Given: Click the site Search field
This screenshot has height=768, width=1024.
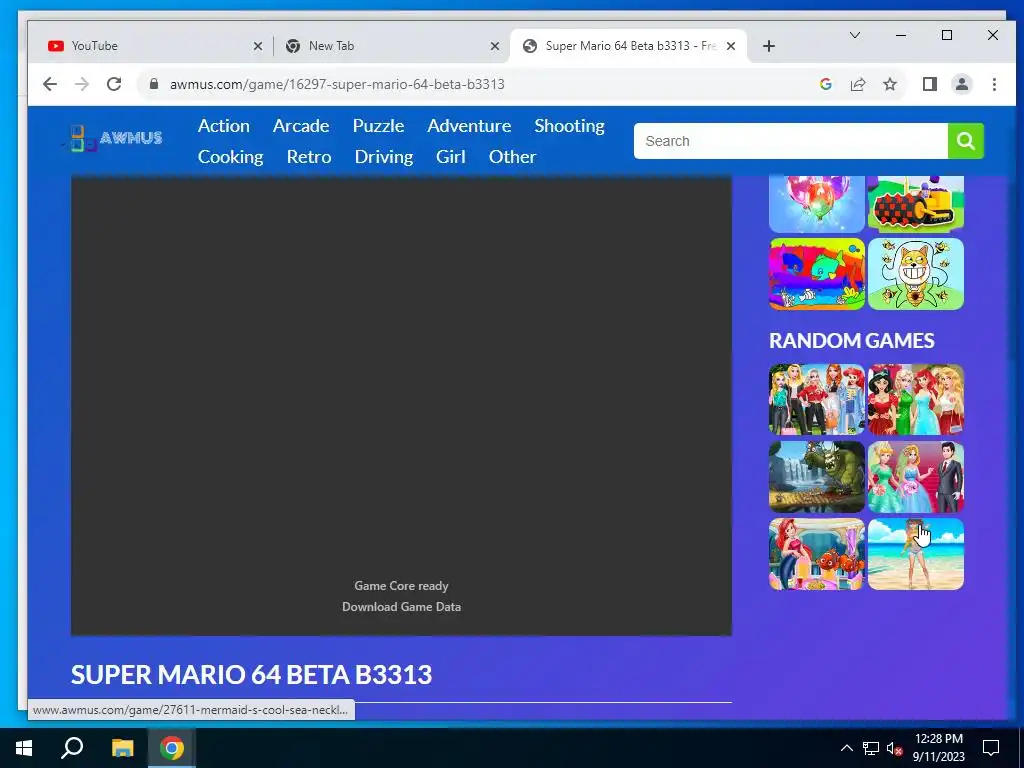Looking at the screenshot, I should pyautogui.click(x=791, y=141).
